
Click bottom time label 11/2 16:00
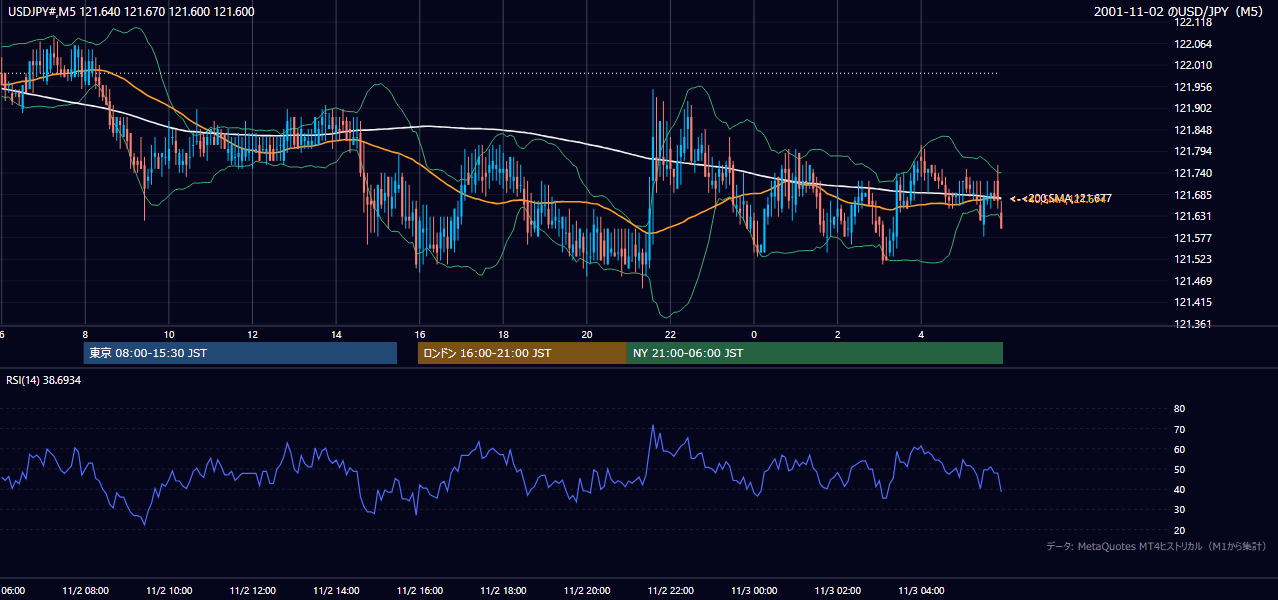click(420, 591)
